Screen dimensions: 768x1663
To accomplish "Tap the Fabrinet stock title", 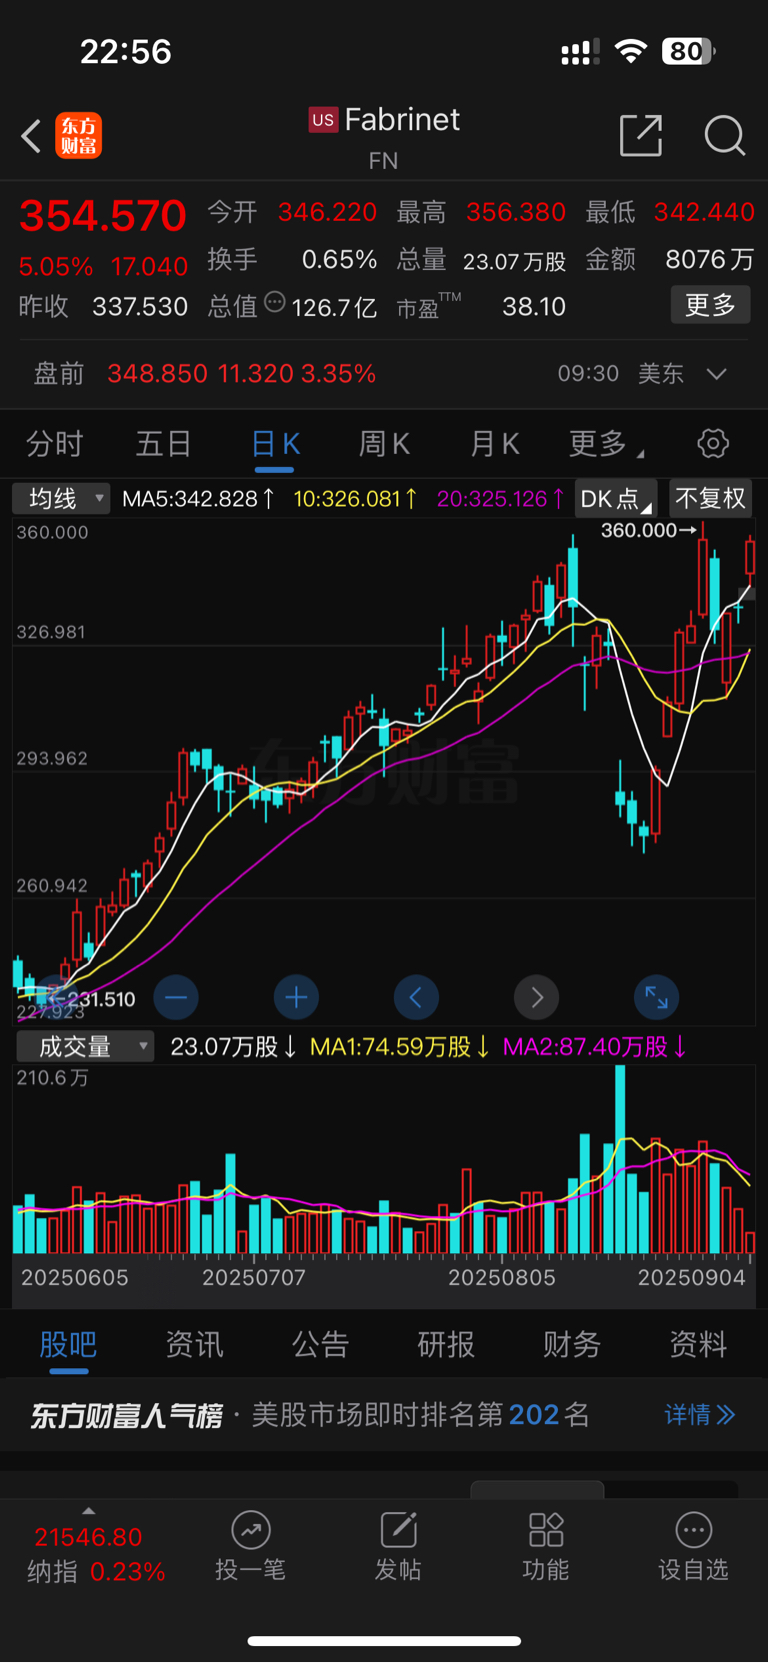I will [402, 120].
